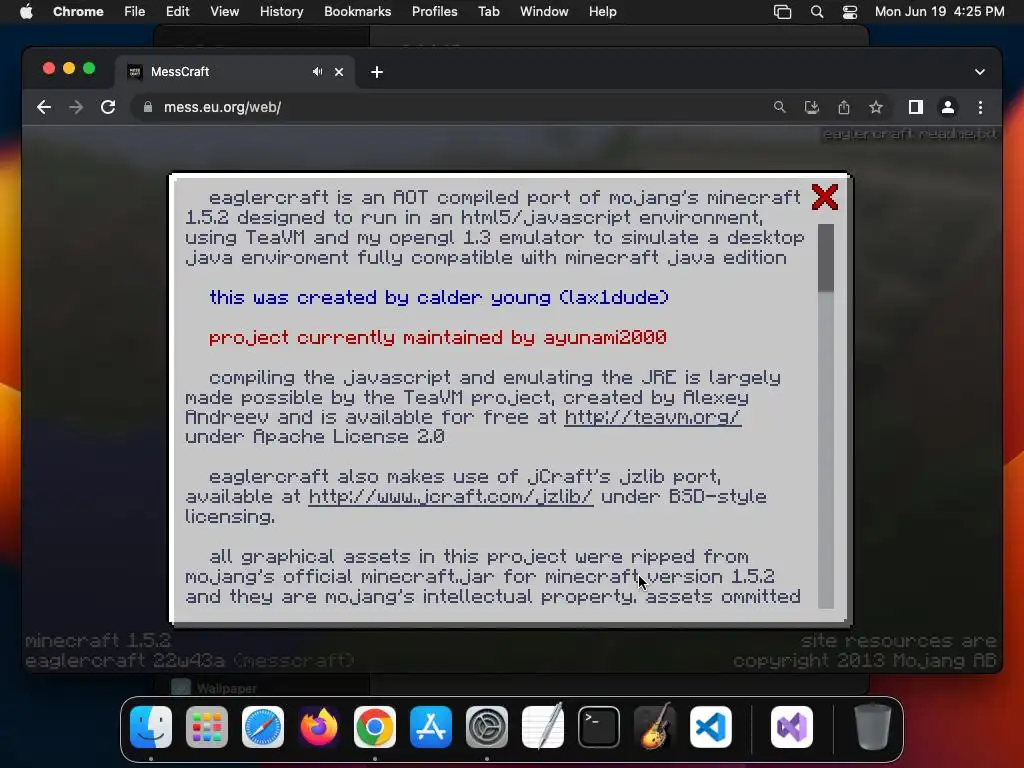The image size is (1024, 768).
Task: Close the MessCraft tab
Action: tap(339, 72)
